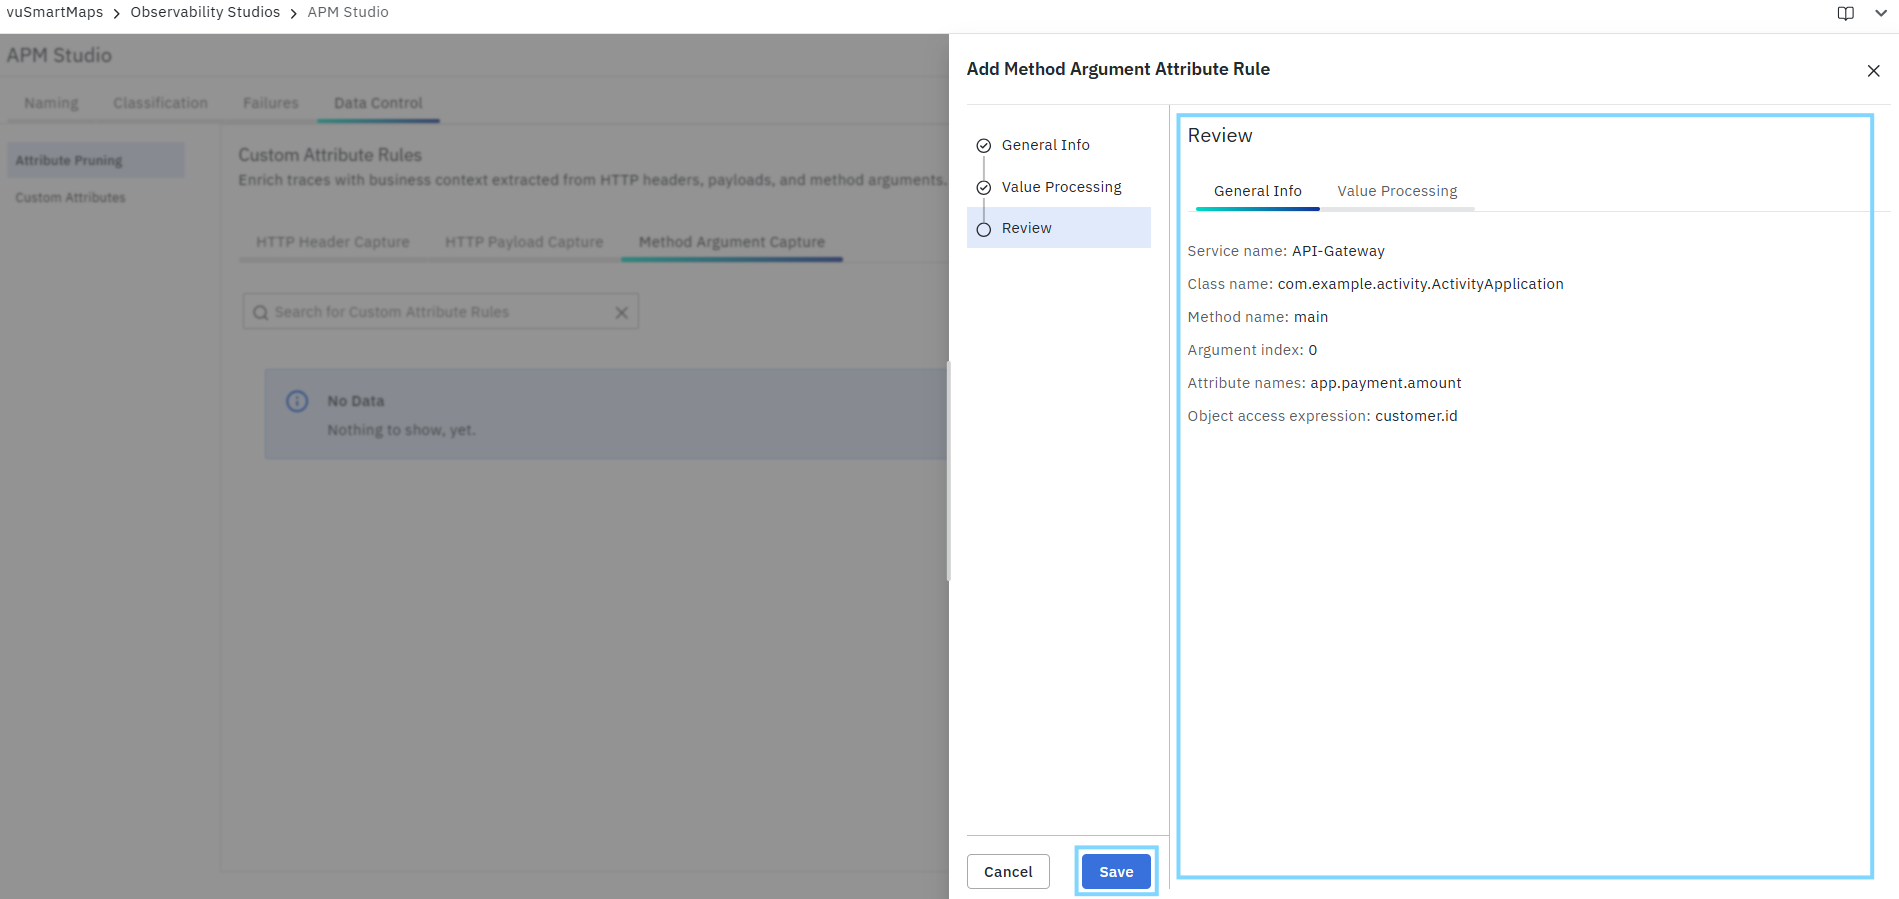Cancel the attribute rule dialog
The height and width of the screenshot is (899, 1899).
1008,872
